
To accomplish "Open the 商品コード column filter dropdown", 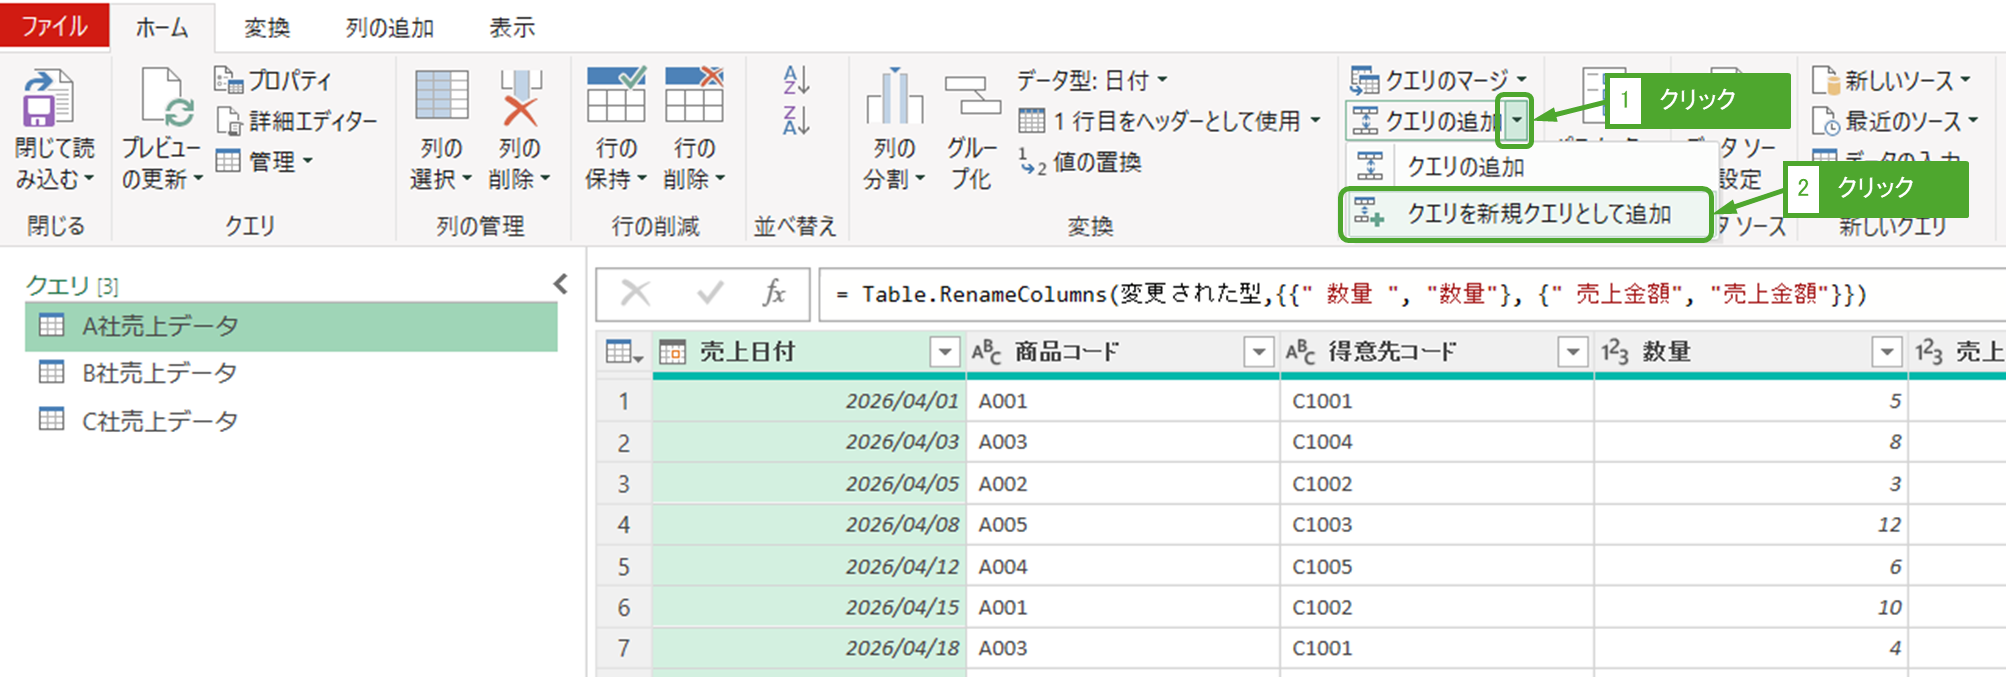I will [x=1257, y=352].
